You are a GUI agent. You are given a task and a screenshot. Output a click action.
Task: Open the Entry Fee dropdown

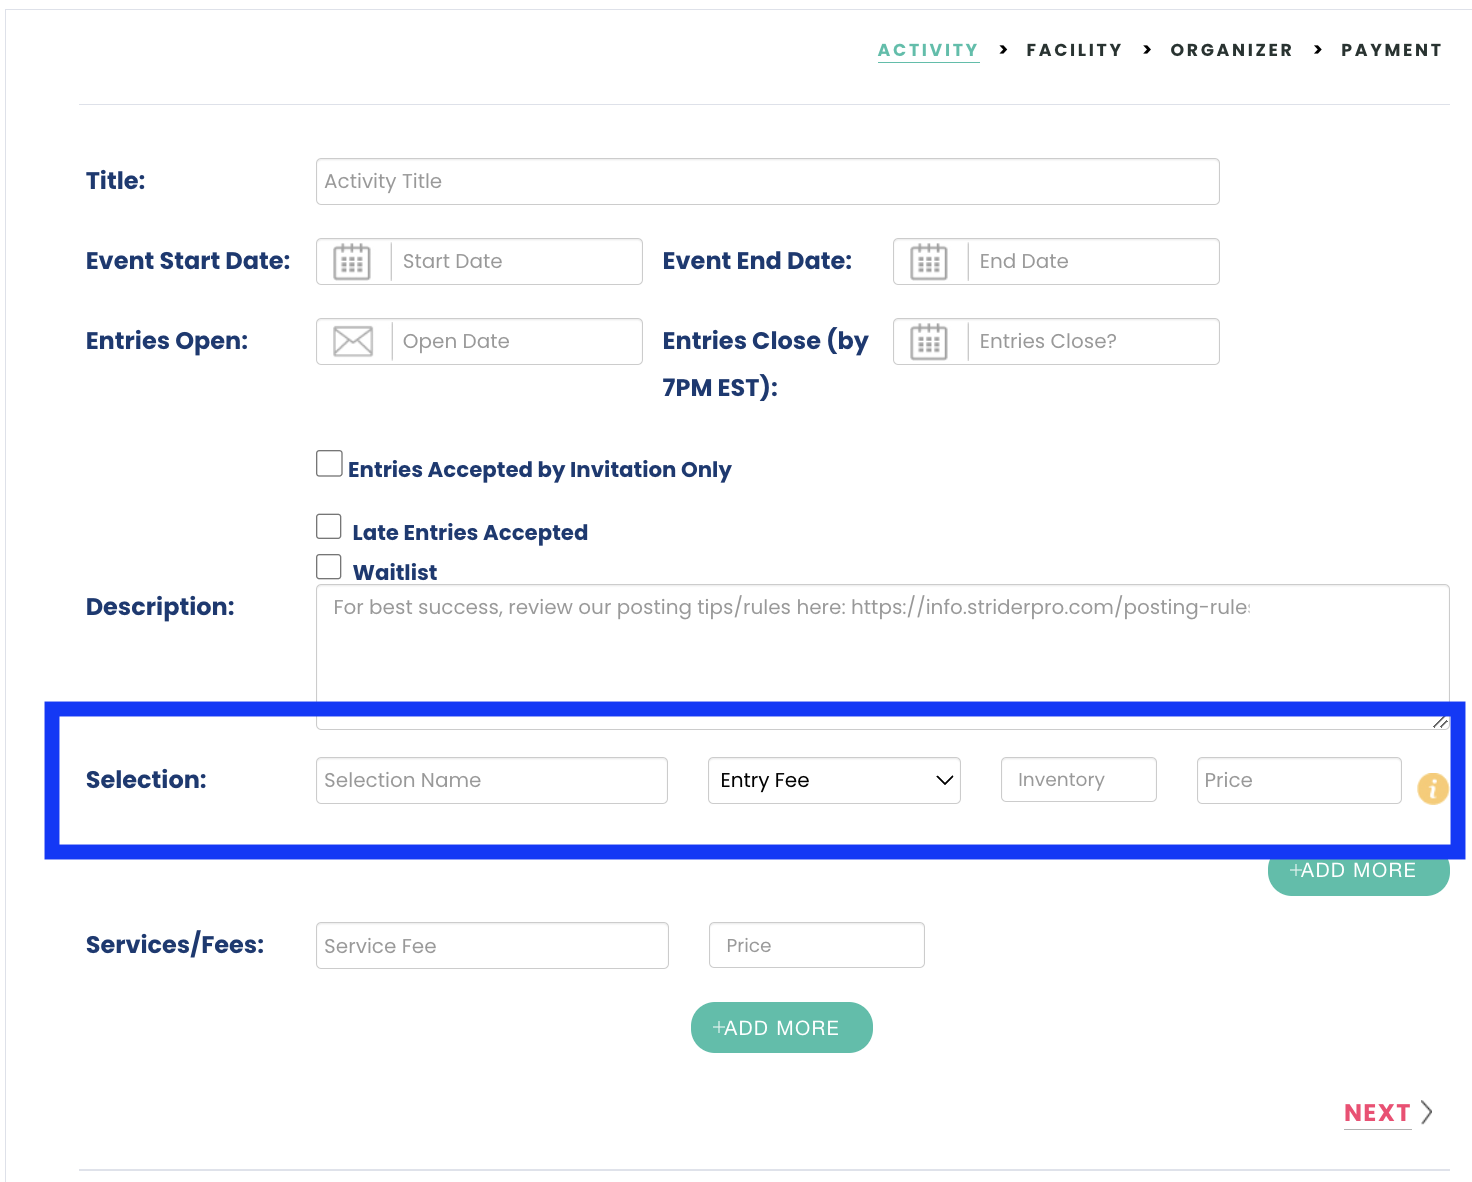(x=834, y=780)
